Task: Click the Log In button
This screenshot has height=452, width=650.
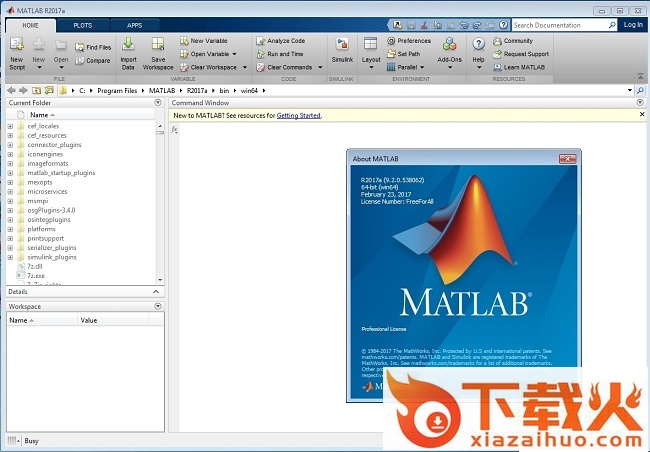Action: 633,25
